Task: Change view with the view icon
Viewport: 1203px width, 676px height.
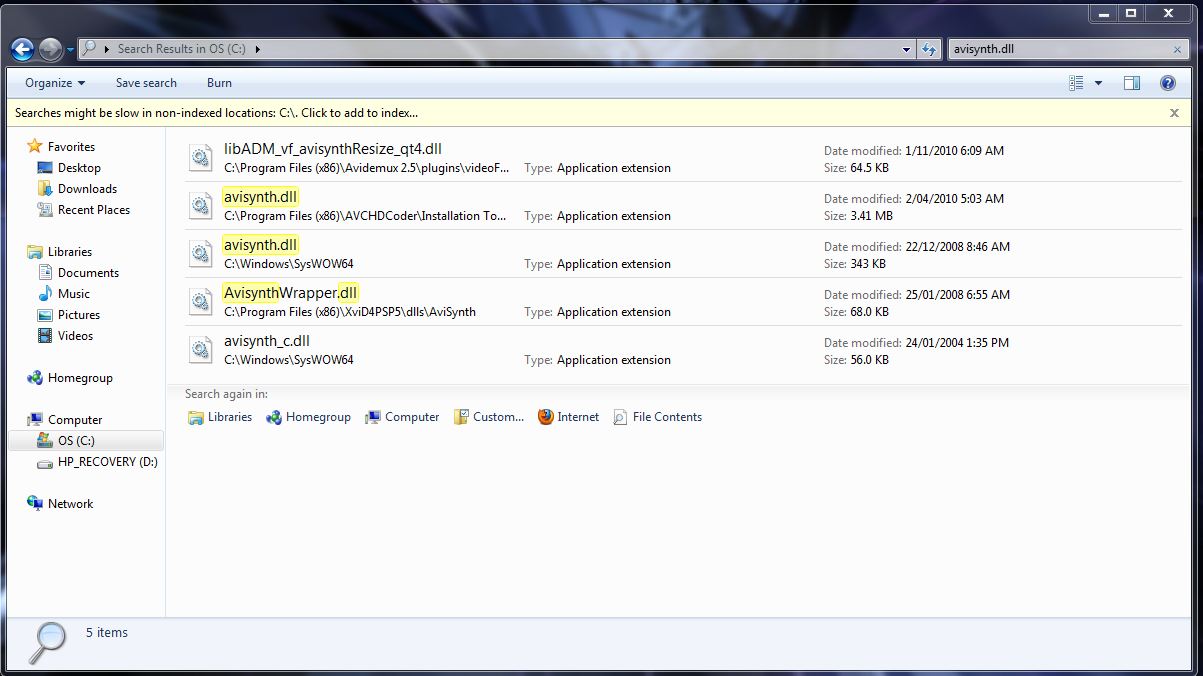Action: tap(1076, 83)
